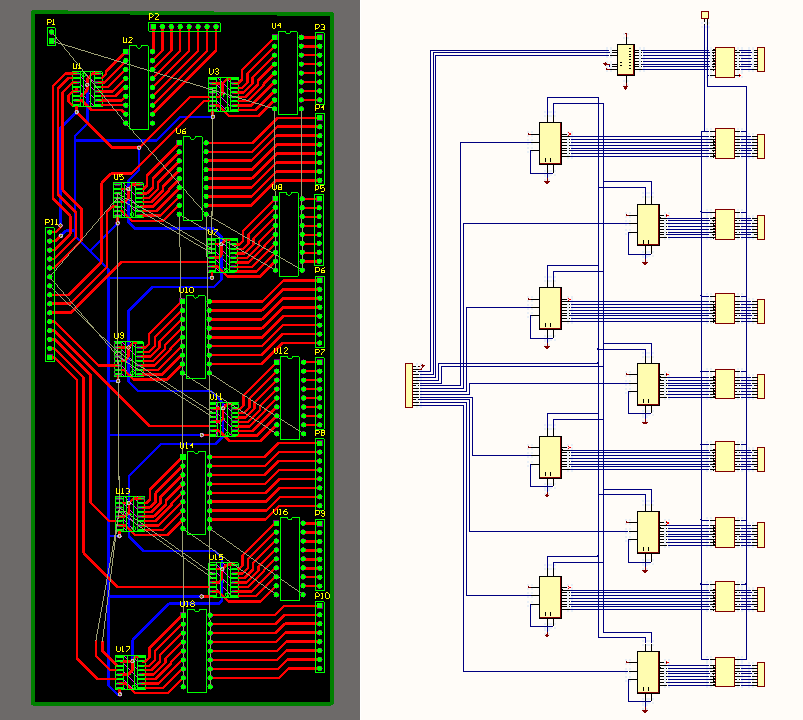Select the U1 SMD chip footprint
The width and height of the screenshot is (803, 720).
coord(86,90)
